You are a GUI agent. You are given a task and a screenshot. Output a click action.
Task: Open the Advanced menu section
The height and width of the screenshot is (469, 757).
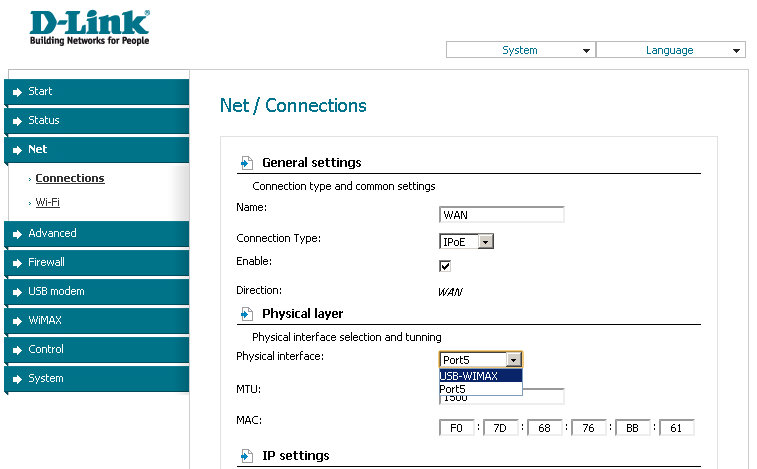point(52,233)
